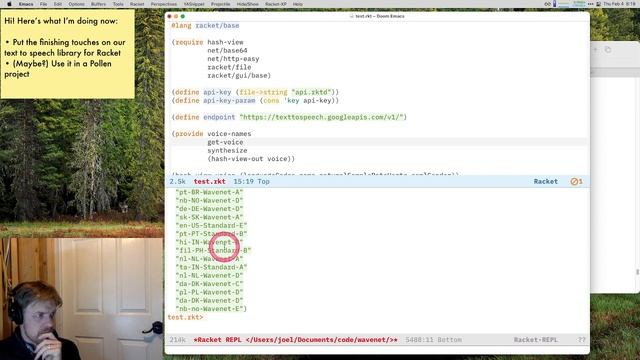Open the Options menu
Viewport: 640px width, 360px height.
[76, 4]
